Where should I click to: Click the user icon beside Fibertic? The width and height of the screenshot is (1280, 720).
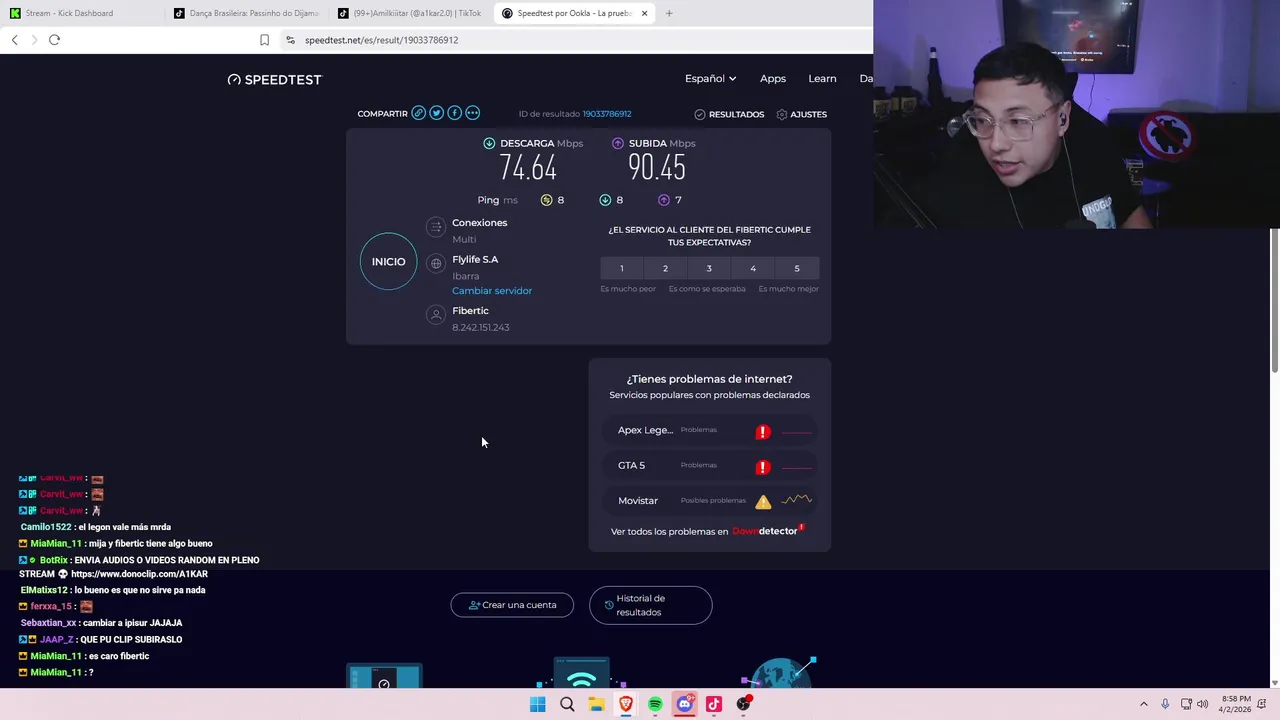pyautogui.click(x=435, y=315)
